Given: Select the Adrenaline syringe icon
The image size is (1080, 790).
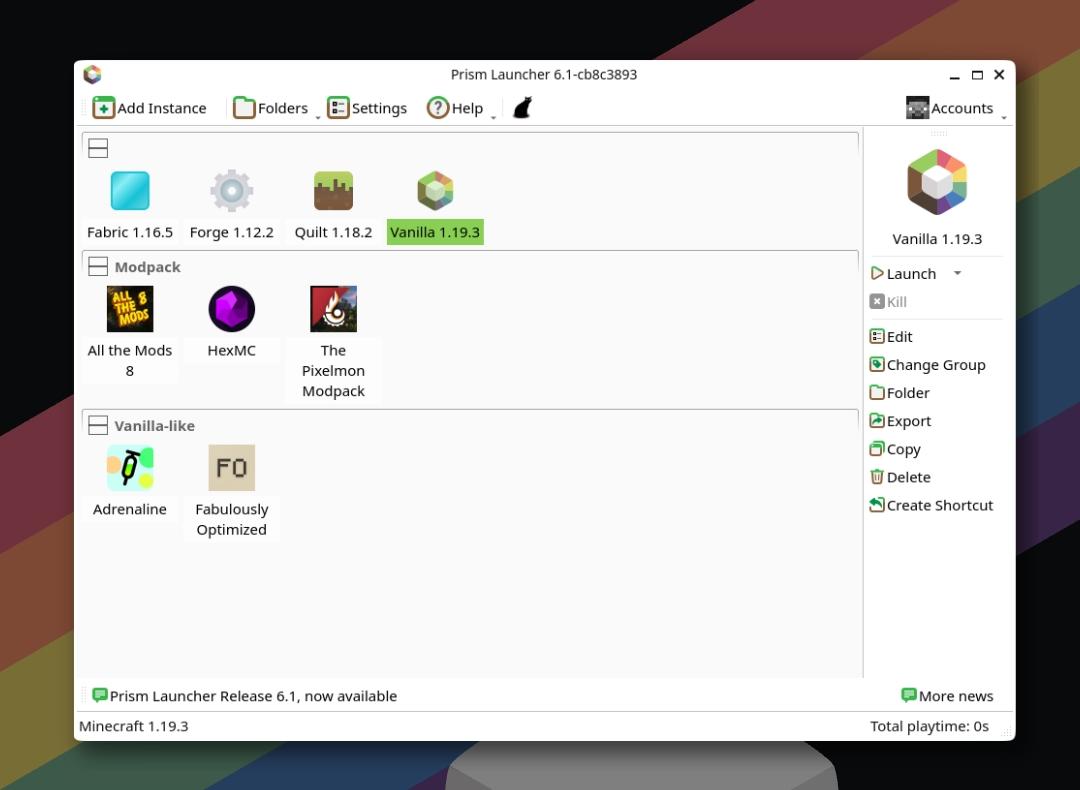Looking at the screenshot, I should pos(129,468).
